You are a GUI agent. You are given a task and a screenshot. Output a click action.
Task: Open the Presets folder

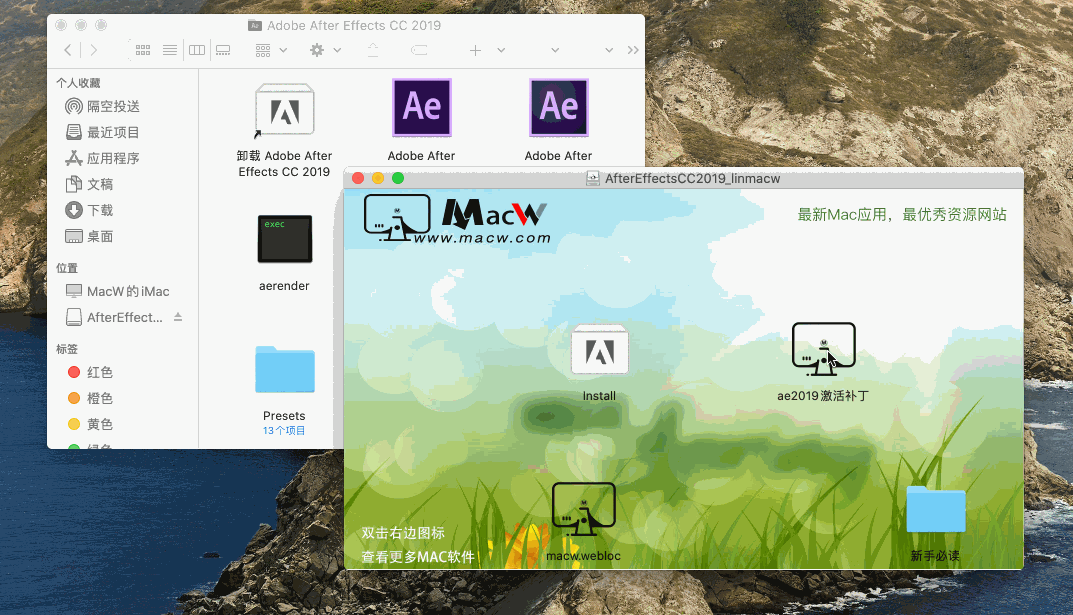point(284,370)
